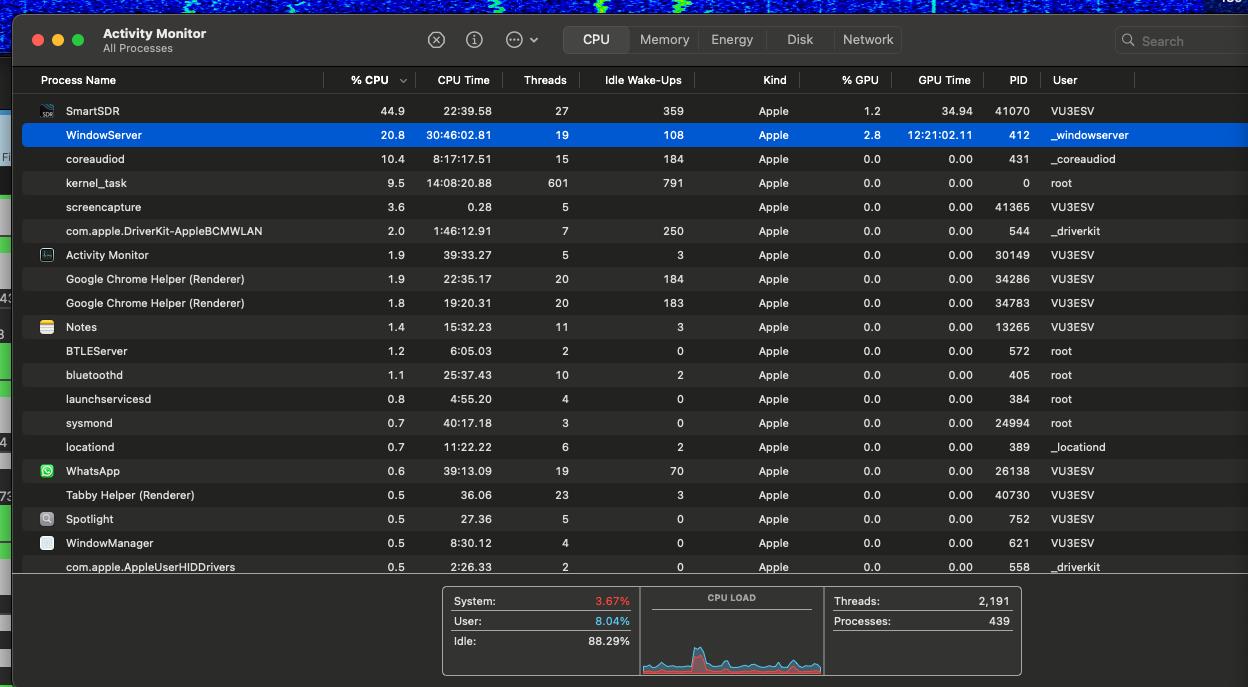1248x687 pixels.
Task: Click the WhatsApp icon in process list
Action: click(x=47, y=471)
